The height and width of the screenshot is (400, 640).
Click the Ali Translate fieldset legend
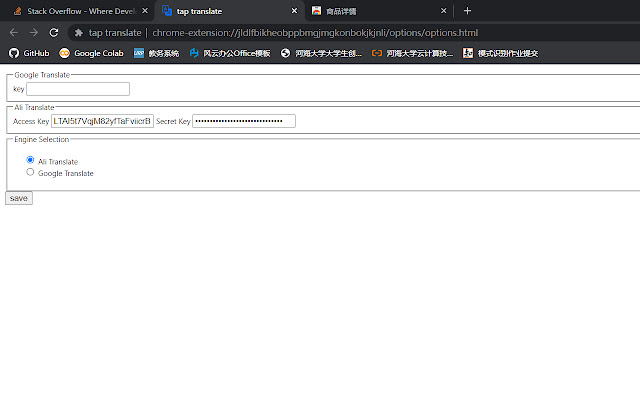[34, 107]
